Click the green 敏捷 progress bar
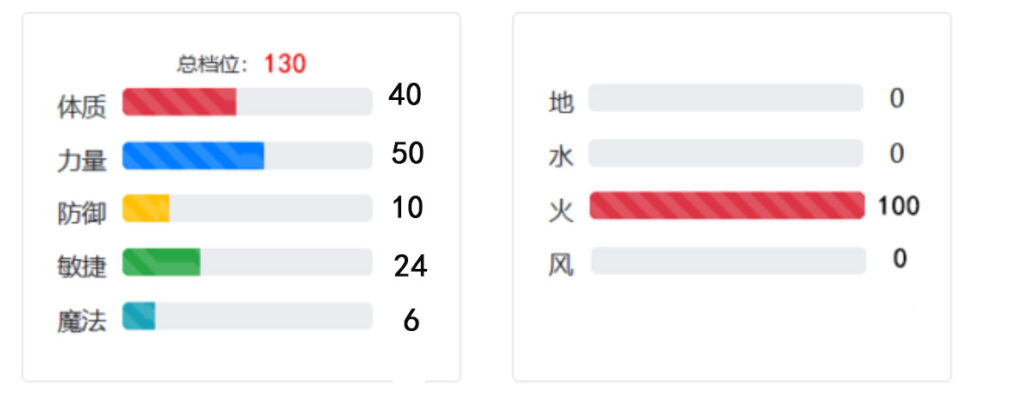 click(162, 262)
